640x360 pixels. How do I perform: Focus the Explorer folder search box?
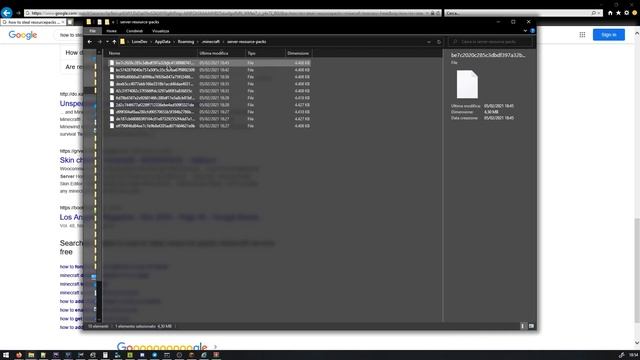pyautogui.click(x=490, y=42)
